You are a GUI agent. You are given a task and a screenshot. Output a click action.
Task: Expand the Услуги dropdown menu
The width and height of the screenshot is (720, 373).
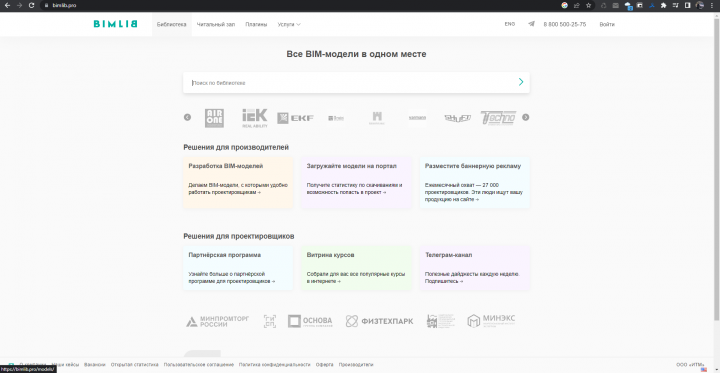click(x=289, y=24)
